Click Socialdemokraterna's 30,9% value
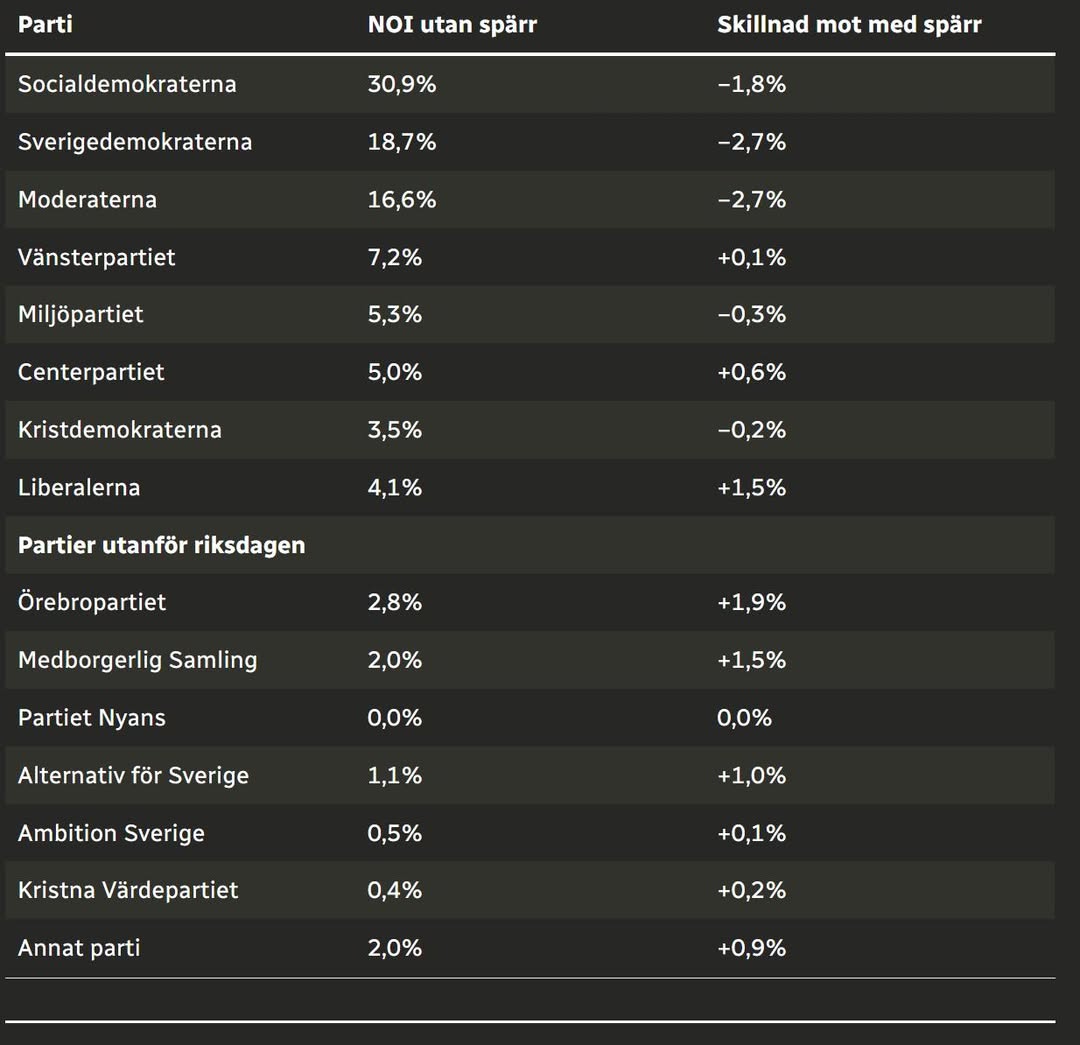Image resolution: width=1080 pixels, height=1045 pixels. click(x=402, y=84)
